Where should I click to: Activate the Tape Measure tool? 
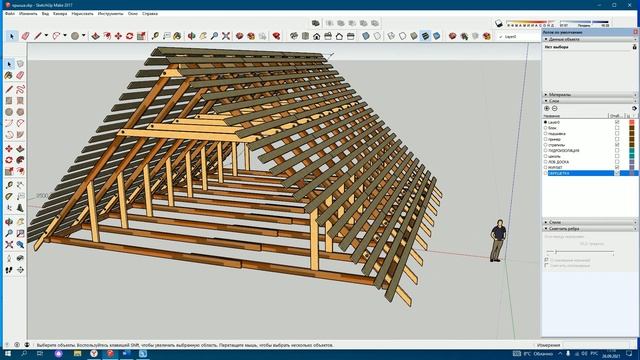[155, 36]
